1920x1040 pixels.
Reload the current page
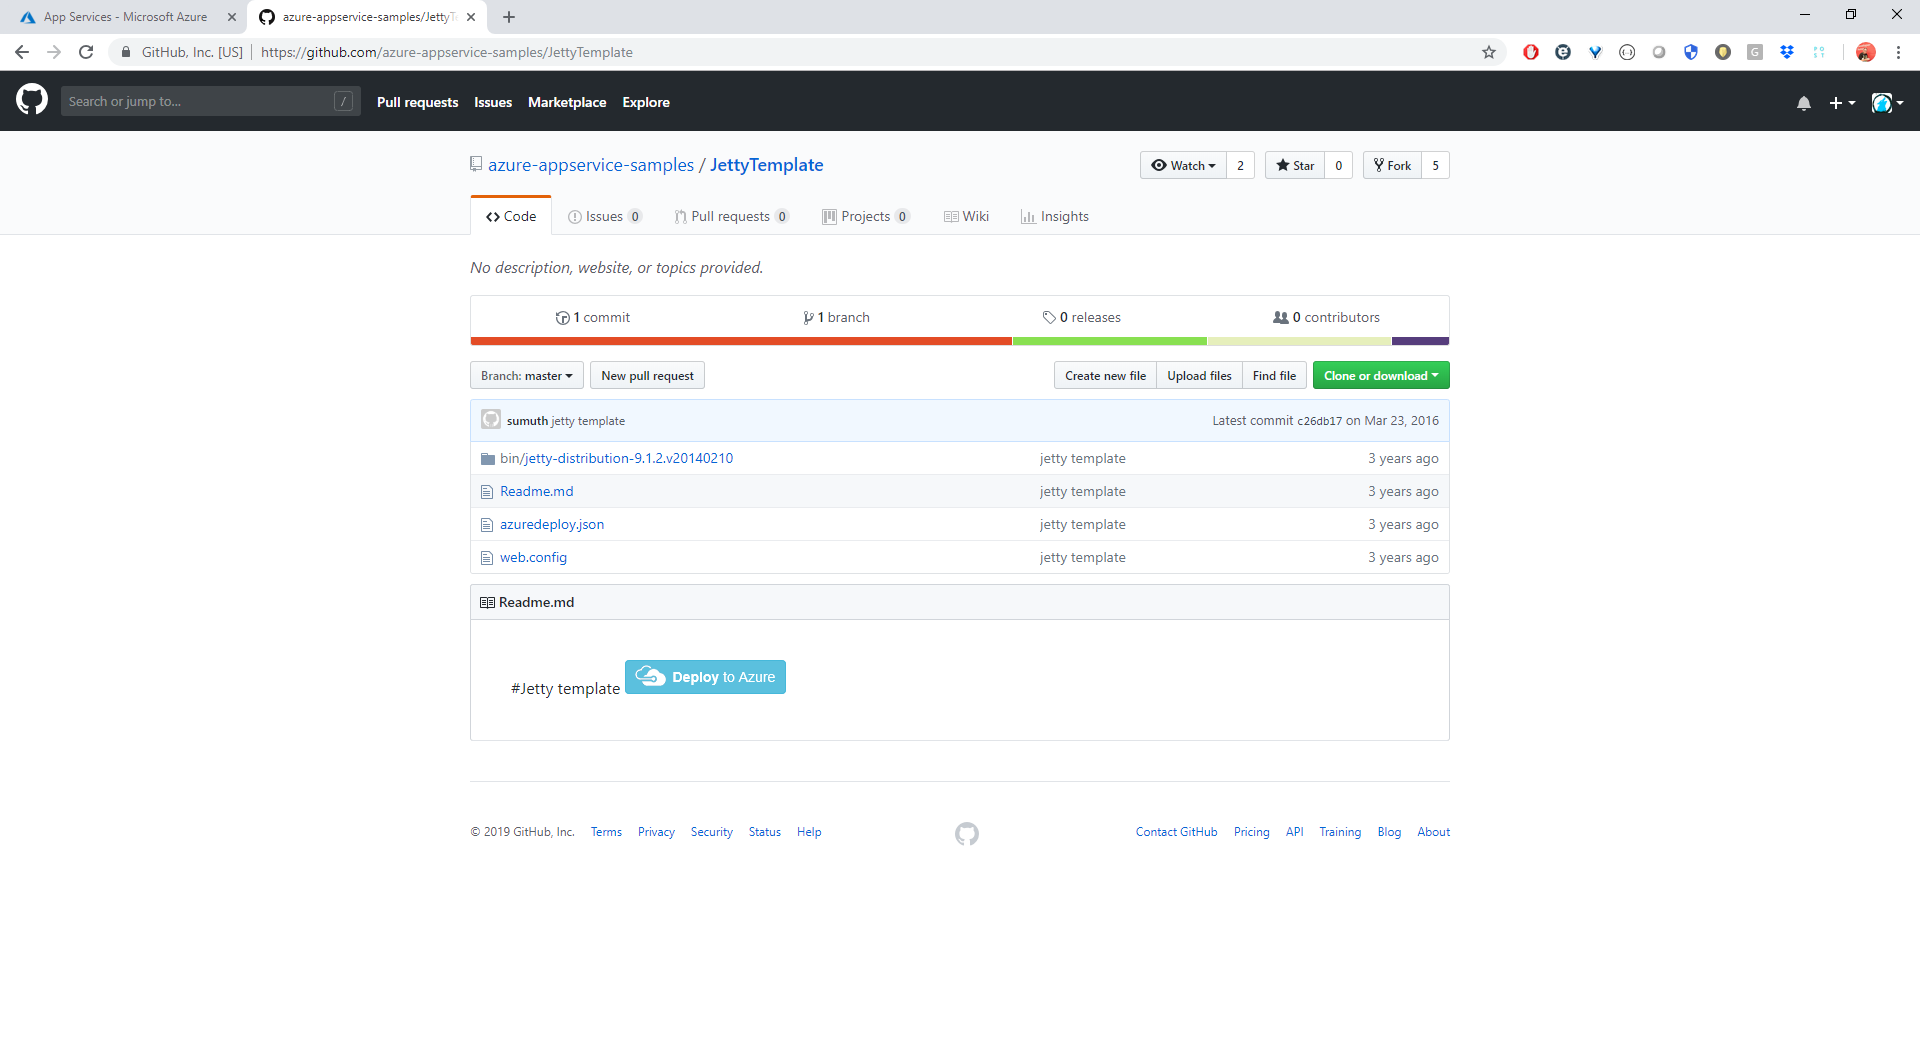coord(86,52)
